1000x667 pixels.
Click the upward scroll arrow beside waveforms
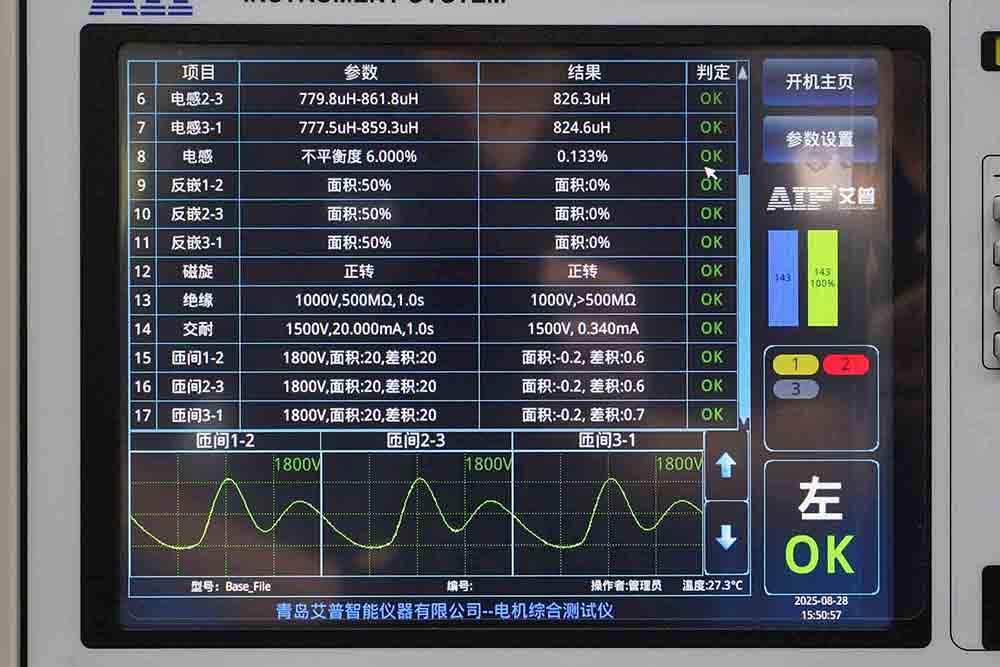728,463
